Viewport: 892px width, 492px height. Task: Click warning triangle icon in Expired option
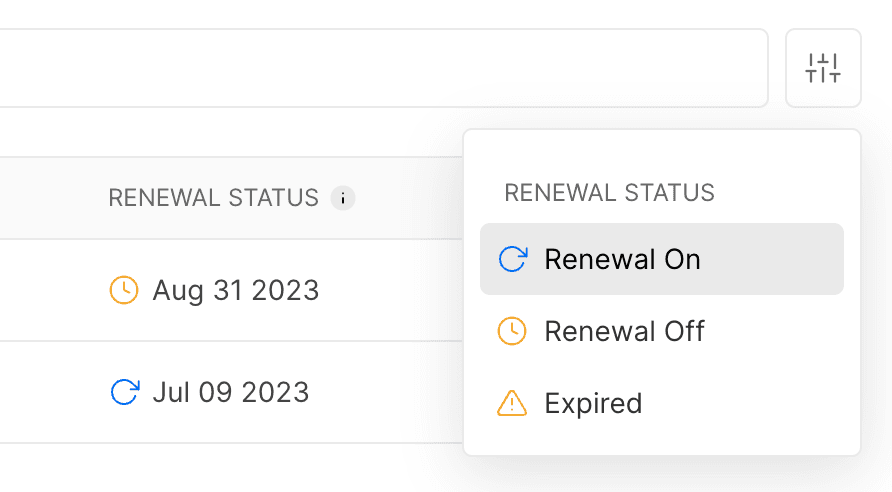pyautogui.click(x=512, y=403)
